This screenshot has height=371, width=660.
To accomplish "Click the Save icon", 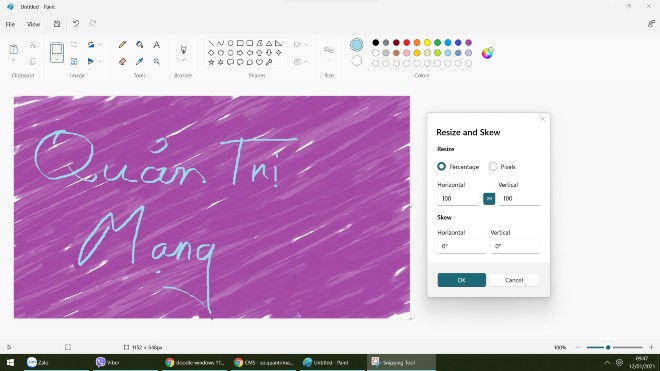I will point(57,24).
